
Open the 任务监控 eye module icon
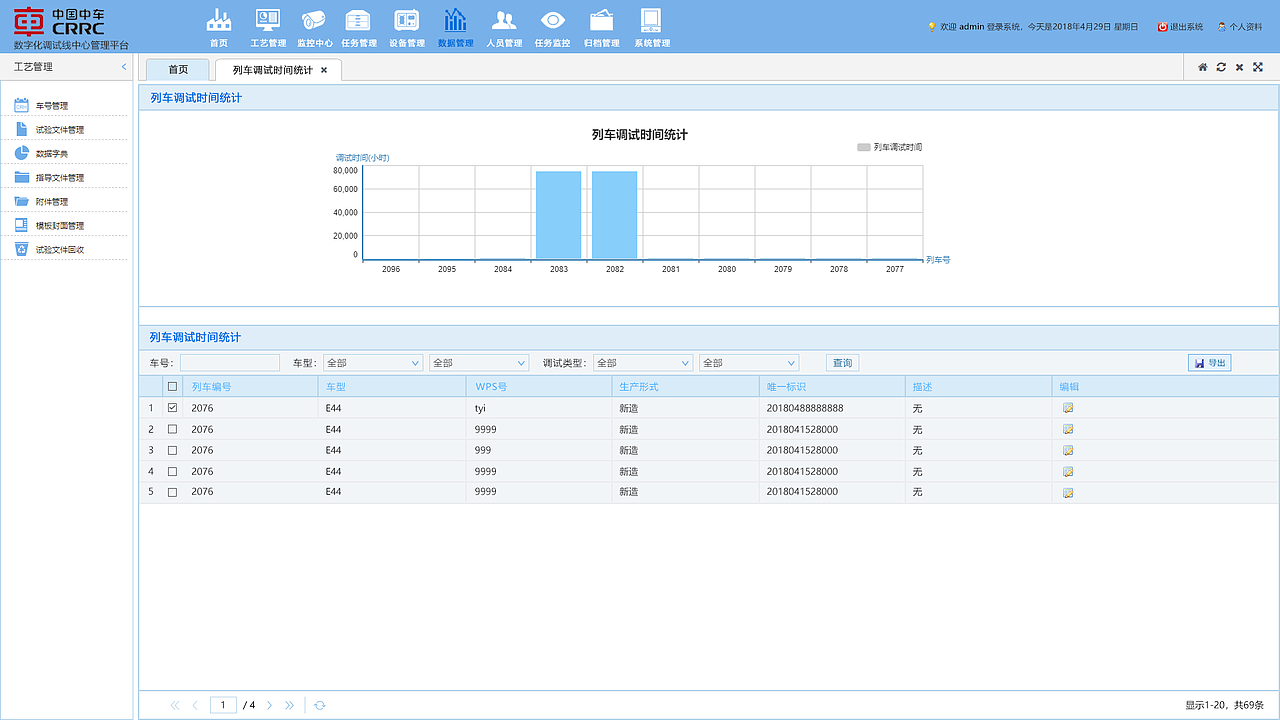point(552,27)
